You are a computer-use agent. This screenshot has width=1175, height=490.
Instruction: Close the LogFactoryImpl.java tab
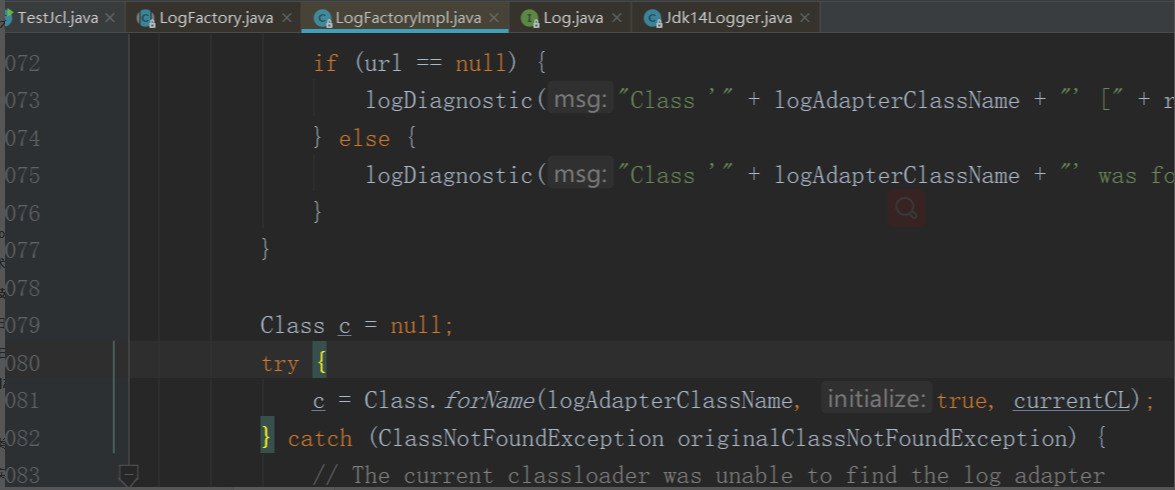494,17
